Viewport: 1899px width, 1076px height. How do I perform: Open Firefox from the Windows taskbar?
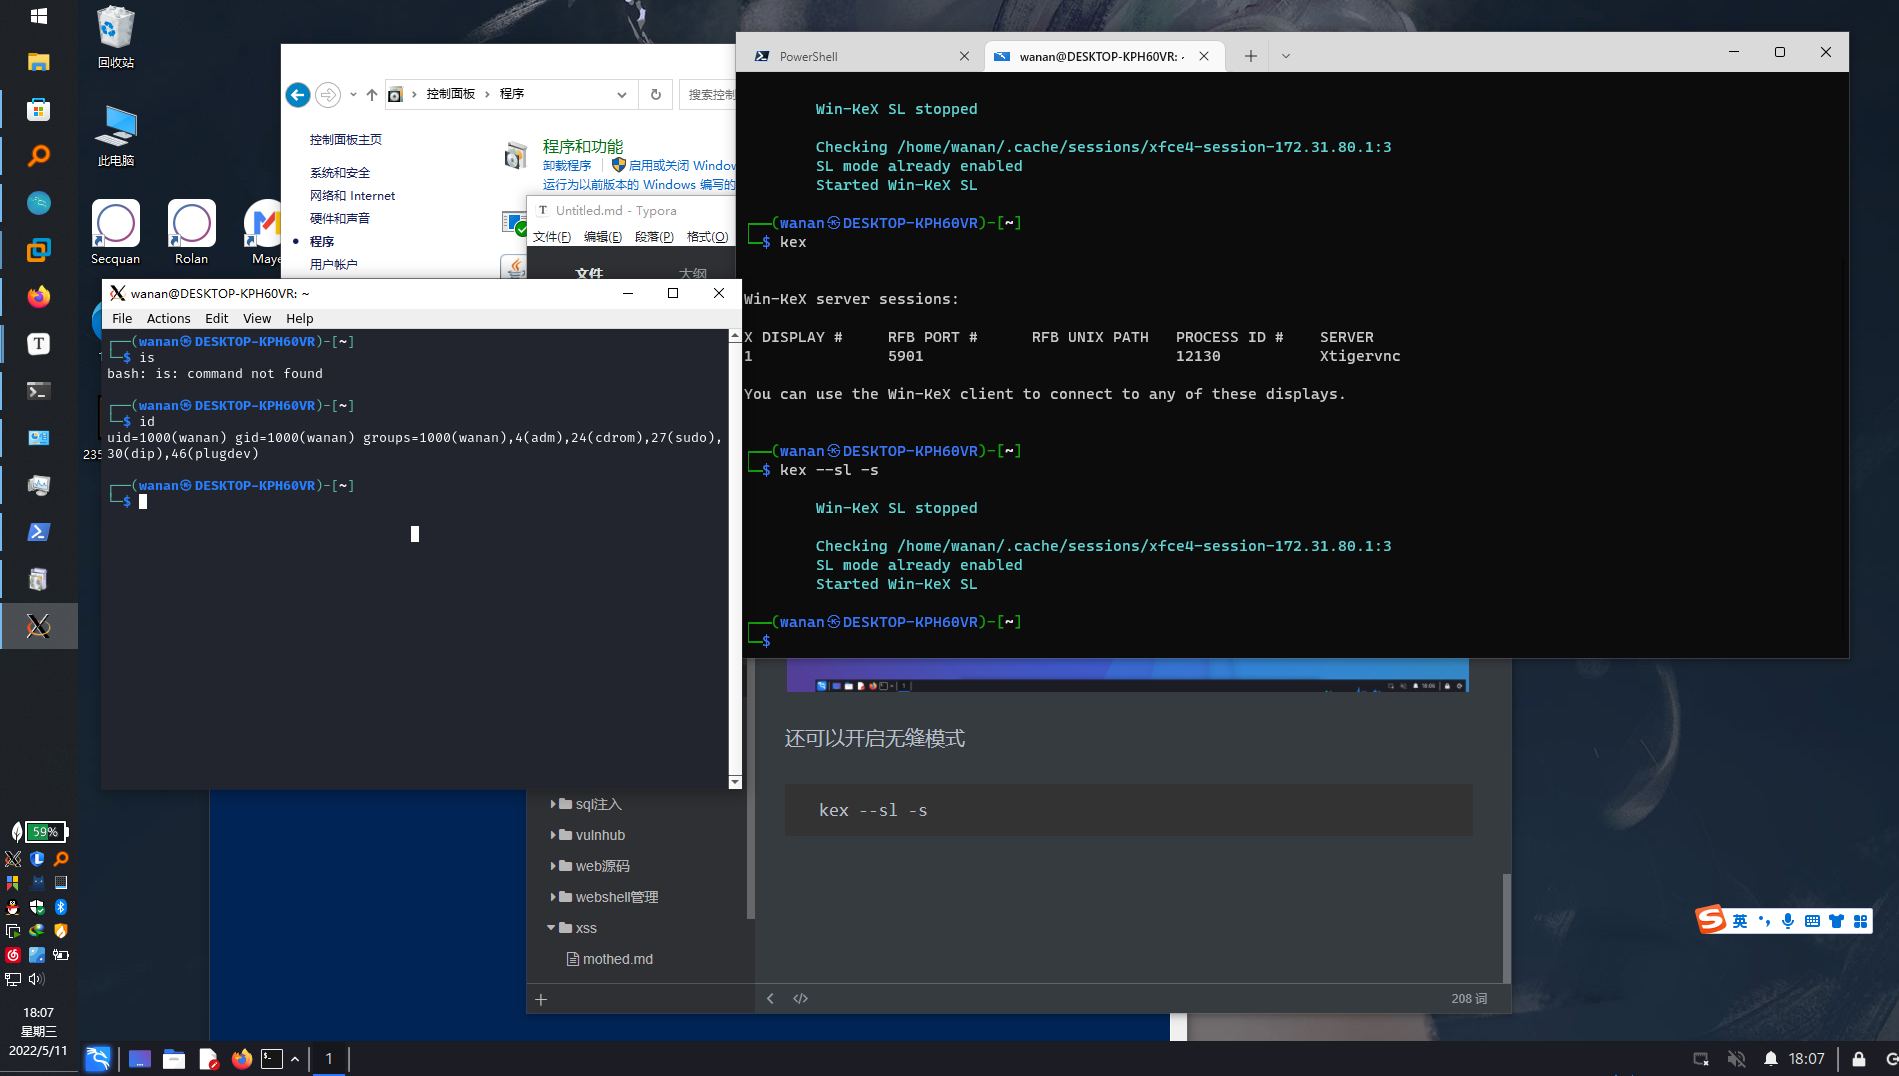pyautogui.click(x=38, y=297)
